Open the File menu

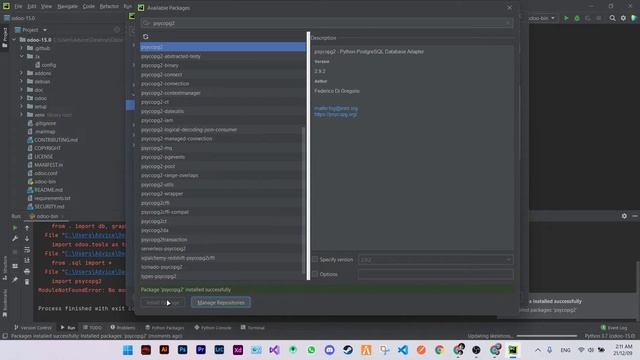(18, 6)
